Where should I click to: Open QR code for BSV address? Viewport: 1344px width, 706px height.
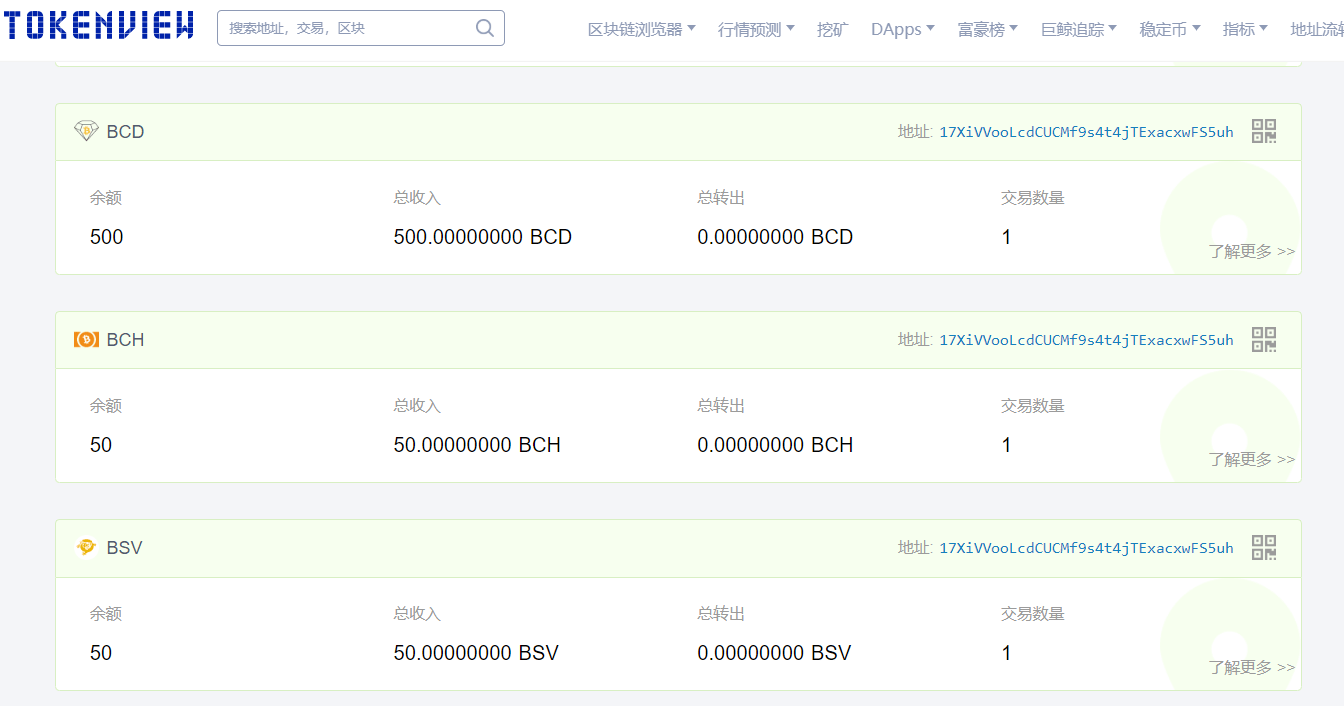coord(1264,548)
